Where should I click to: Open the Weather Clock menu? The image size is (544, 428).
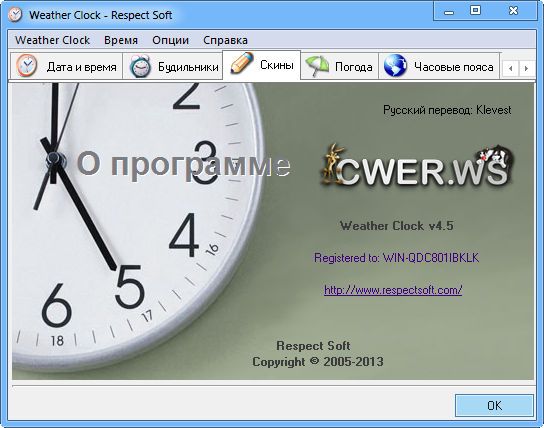pos(52,40)
